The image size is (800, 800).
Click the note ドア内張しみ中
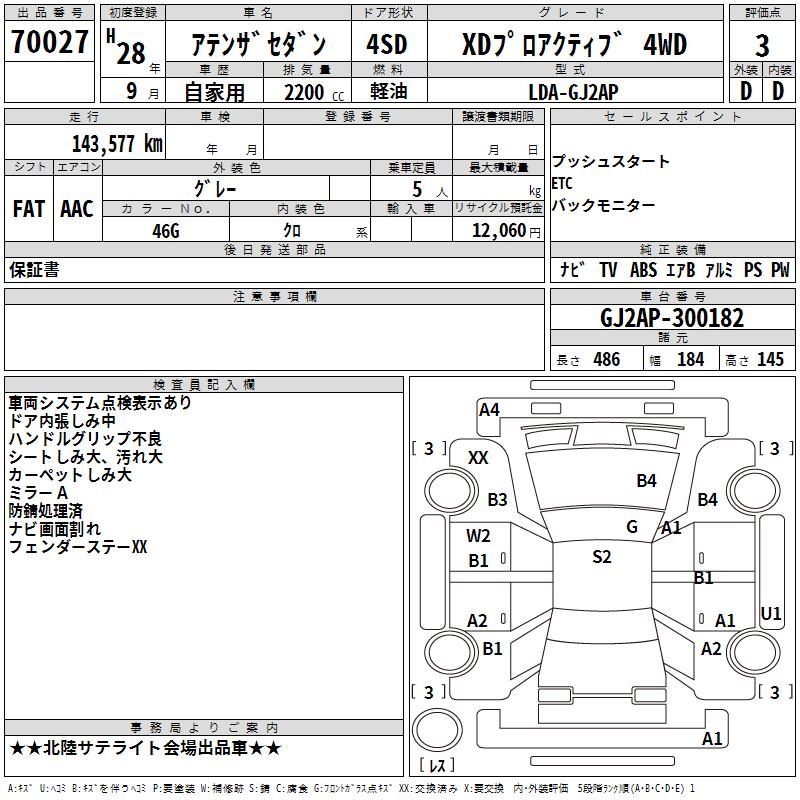[62, 421]
